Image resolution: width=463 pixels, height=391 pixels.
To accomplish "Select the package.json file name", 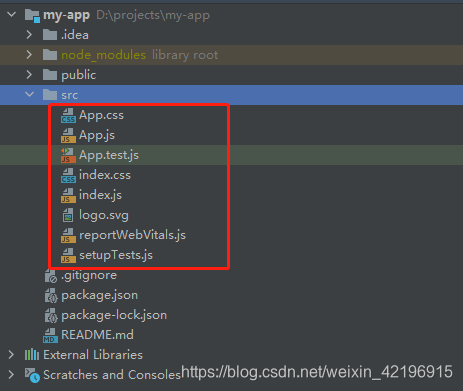I will click(100, 296).
